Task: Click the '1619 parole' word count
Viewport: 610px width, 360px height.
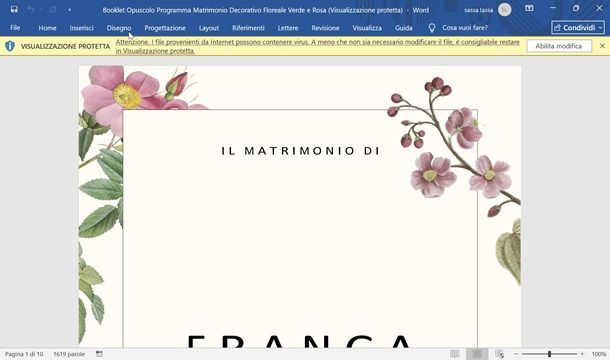Action: point(69,354)
